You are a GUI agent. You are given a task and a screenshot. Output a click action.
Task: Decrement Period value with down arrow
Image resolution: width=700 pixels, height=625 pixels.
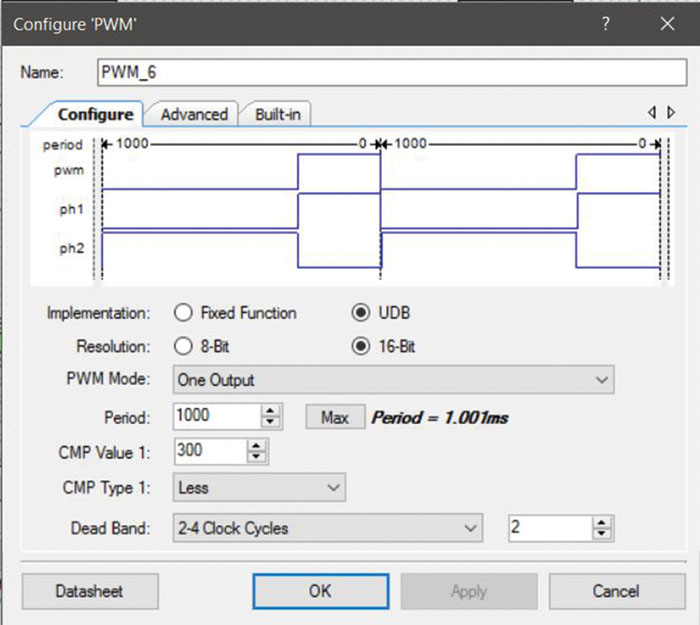[x=269, y=423]
